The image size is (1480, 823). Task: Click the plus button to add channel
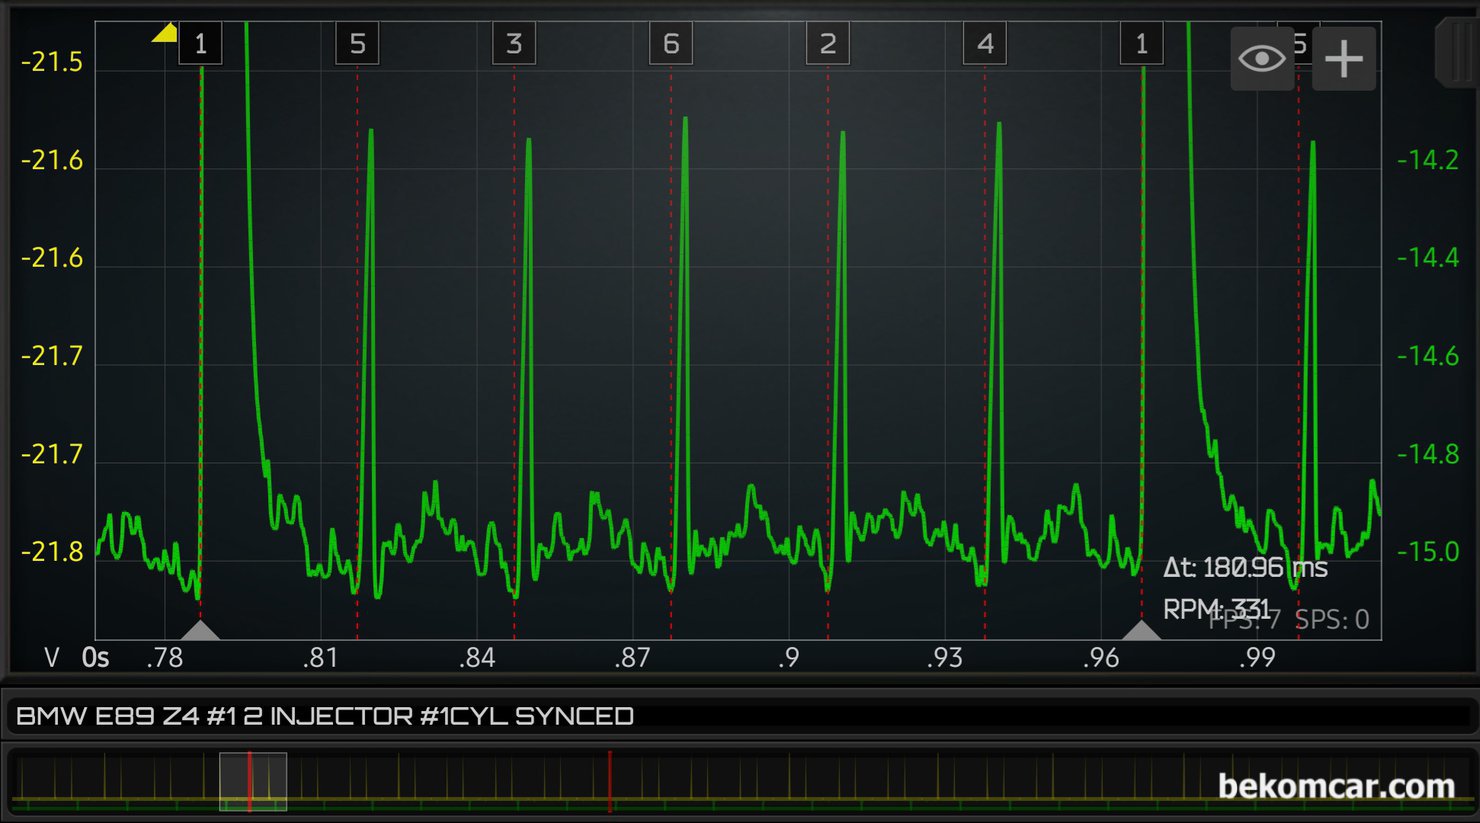coord(1343,59)
